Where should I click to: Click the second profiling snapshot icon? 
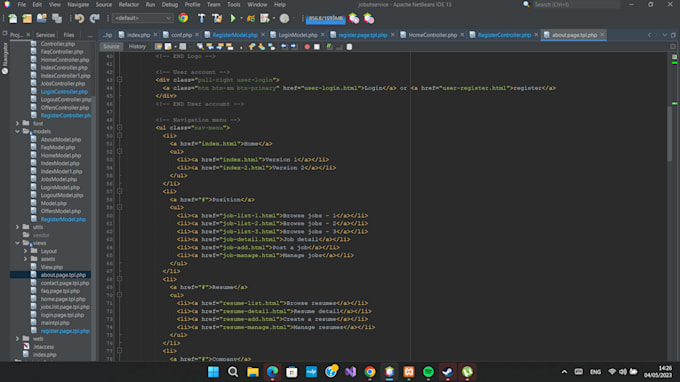pos(369,18)
